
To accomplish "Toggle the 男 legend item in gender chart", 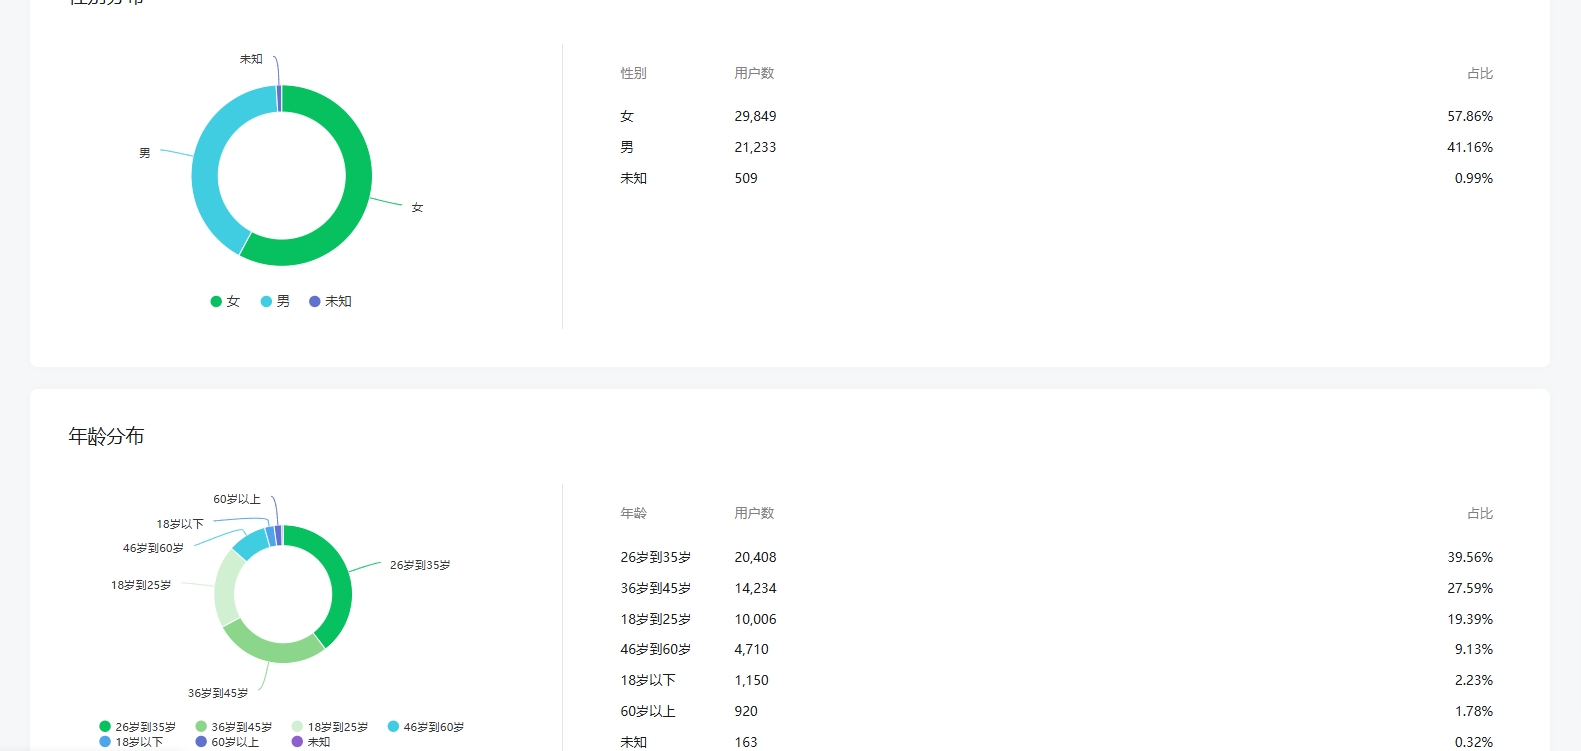I will pos(275,301).
